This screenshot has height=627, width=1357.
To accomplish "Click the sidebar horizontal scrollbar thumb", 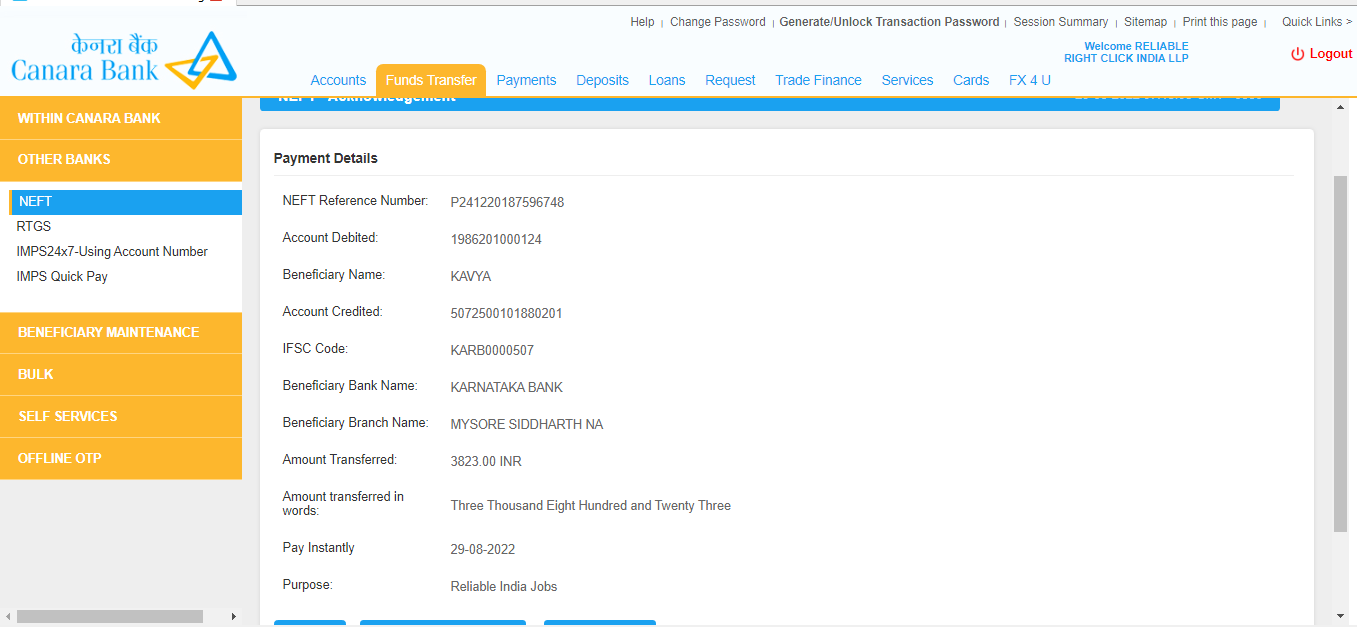I will click(x=110, y=616).
